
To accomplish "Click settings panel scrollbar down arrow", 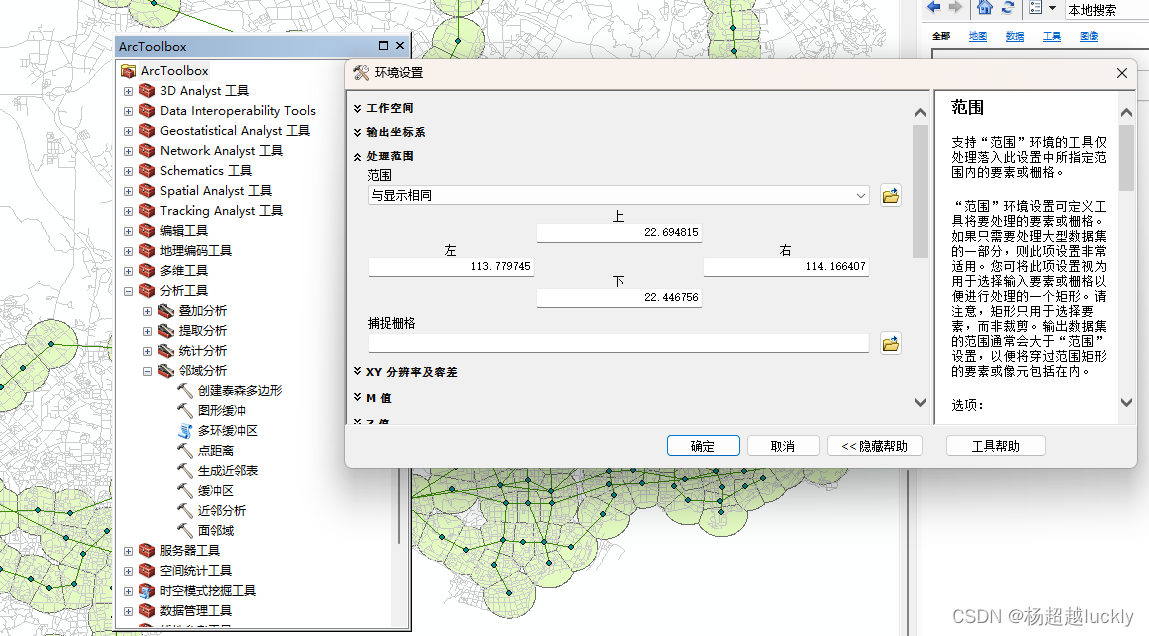I will pos(920,402).
